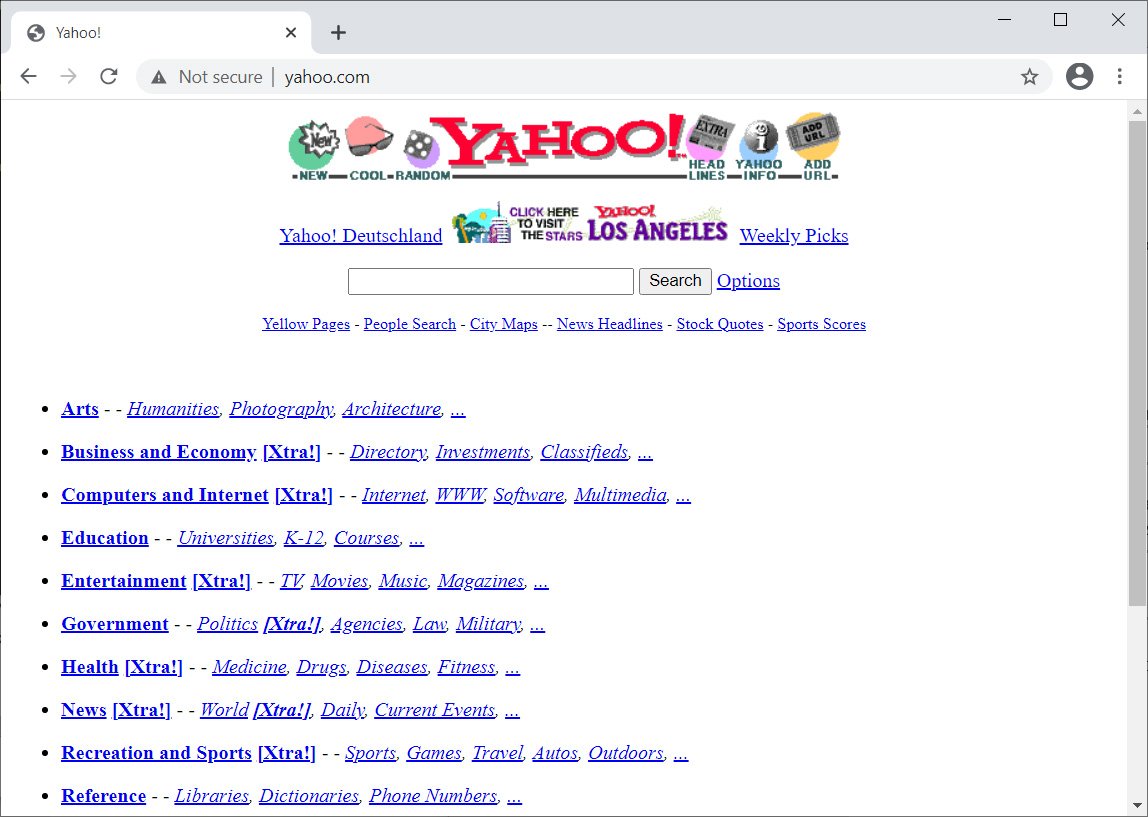Open the People Search link
Image resolution: width=1148 pixels, height=817 pixels.
coord(409,324)
